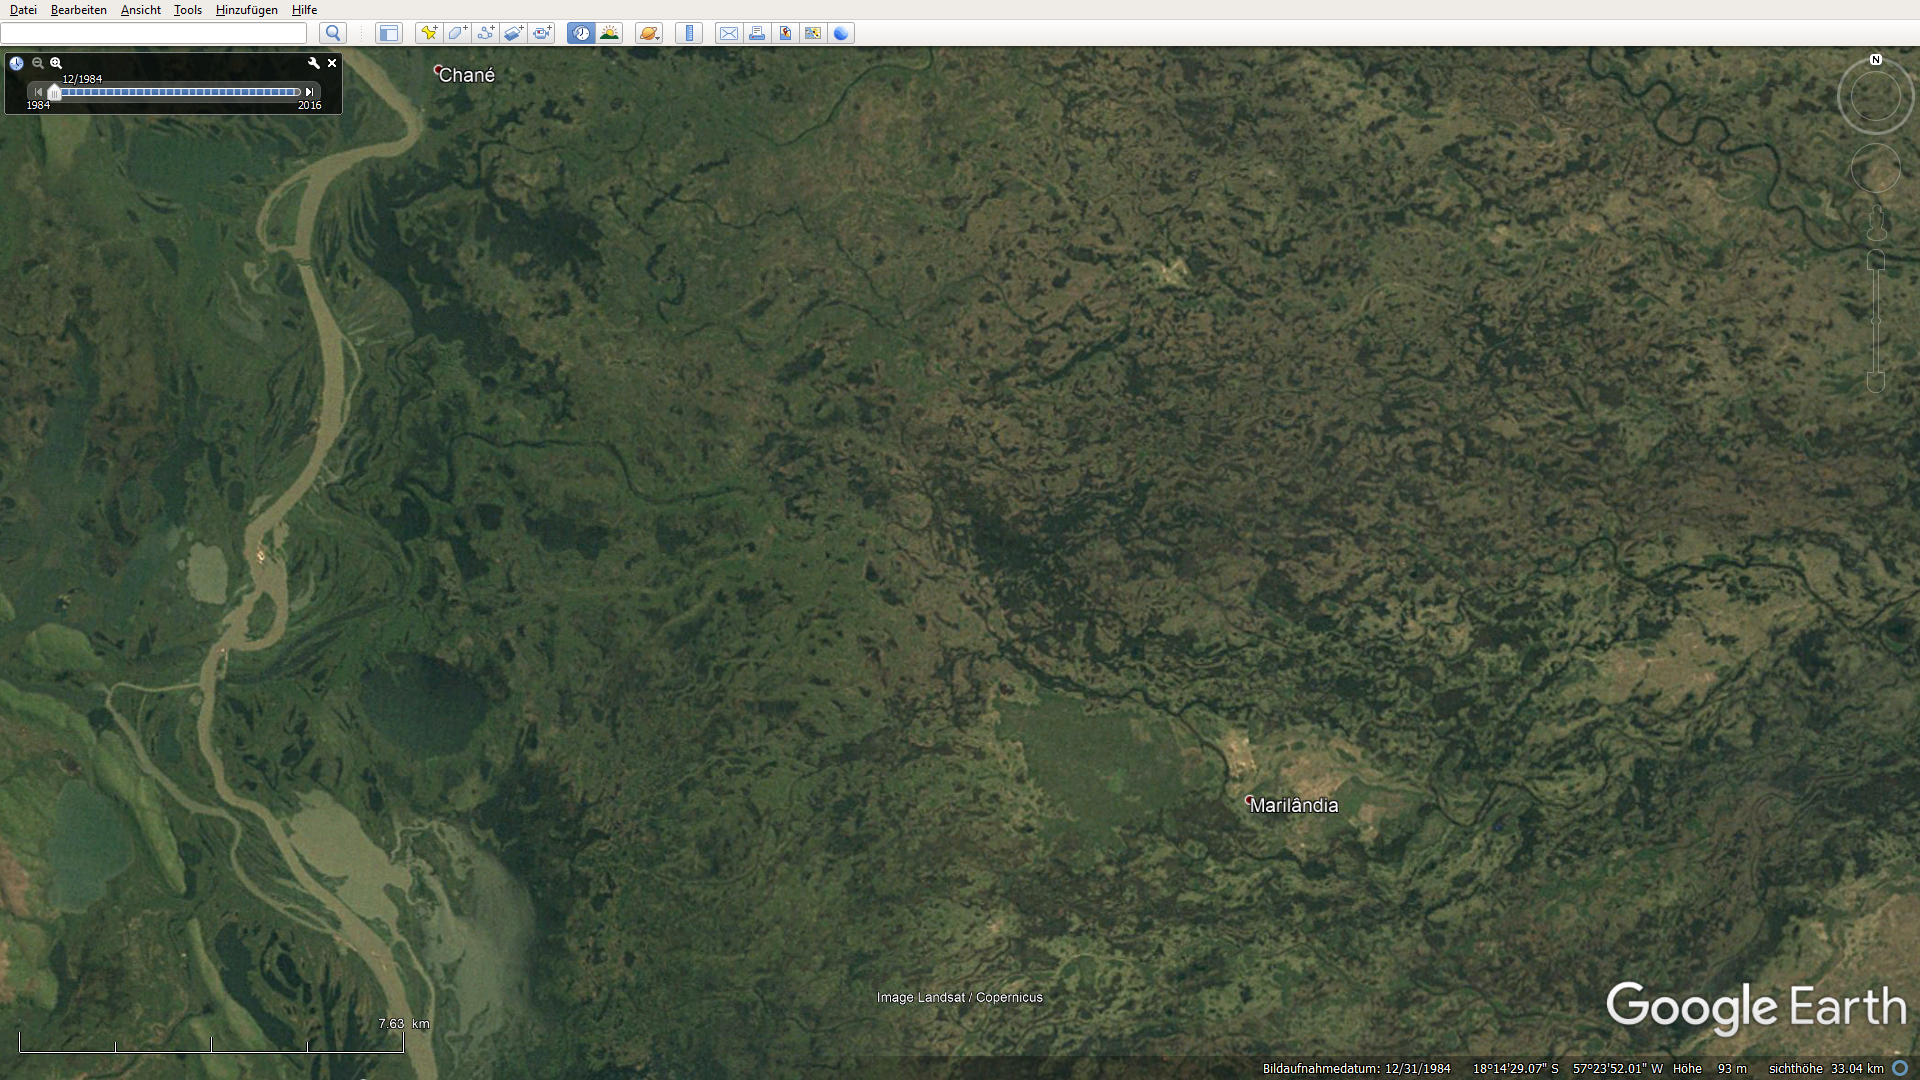The image size is (1920, 1080).
Task: Zoom out the time slider range
Action: coord(38,63)
